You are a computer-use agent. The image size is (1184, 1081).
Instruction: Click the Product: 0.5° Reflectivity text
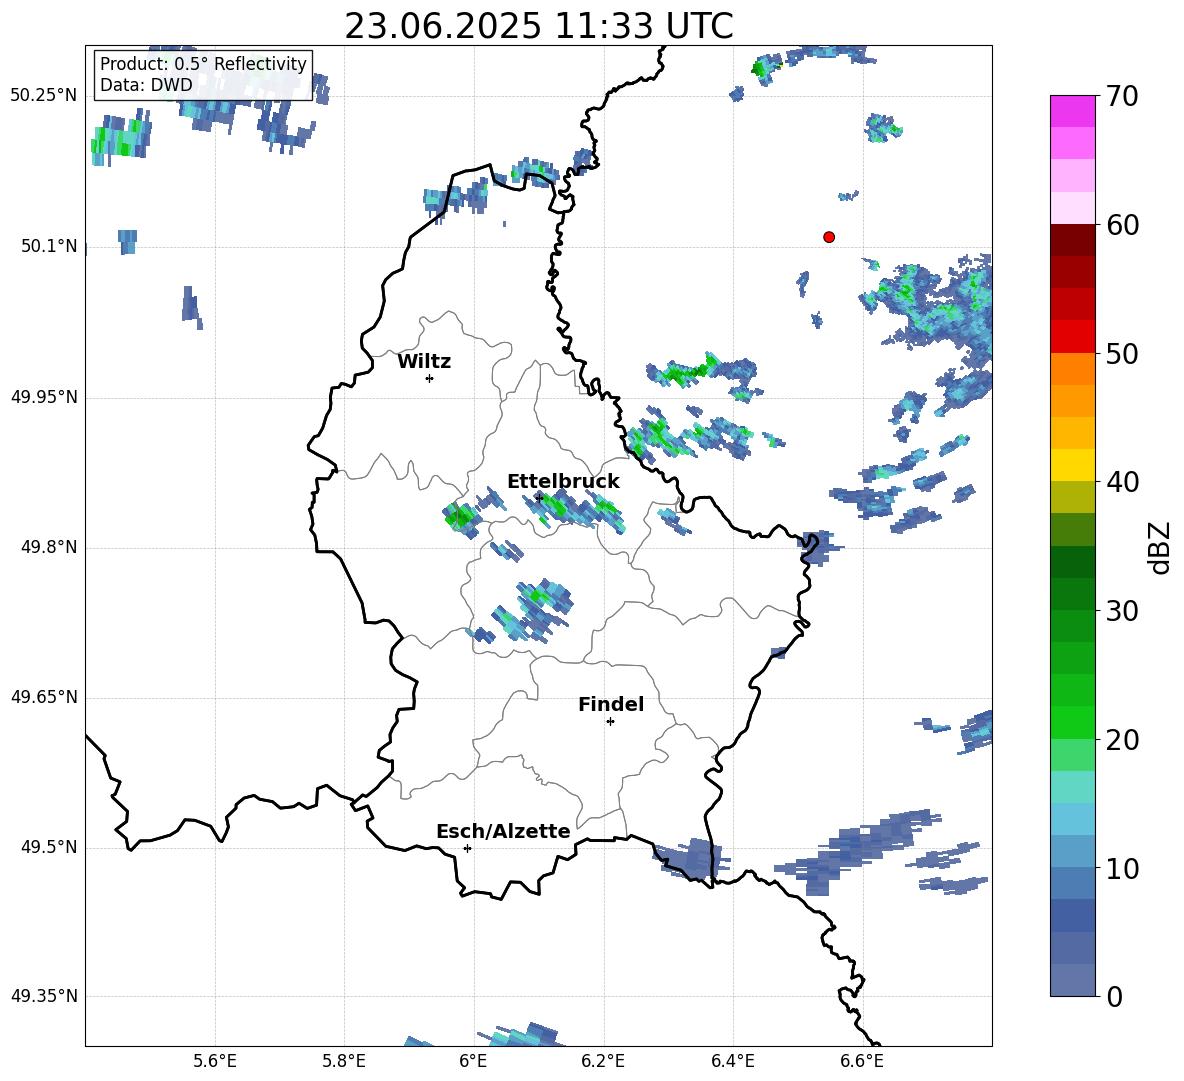[x=203, y=63]
